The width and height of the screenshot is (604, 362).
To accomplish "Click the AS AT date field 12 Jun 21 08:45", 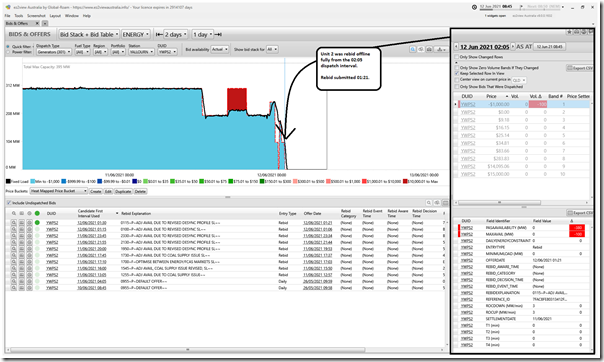I will [549, 47].
